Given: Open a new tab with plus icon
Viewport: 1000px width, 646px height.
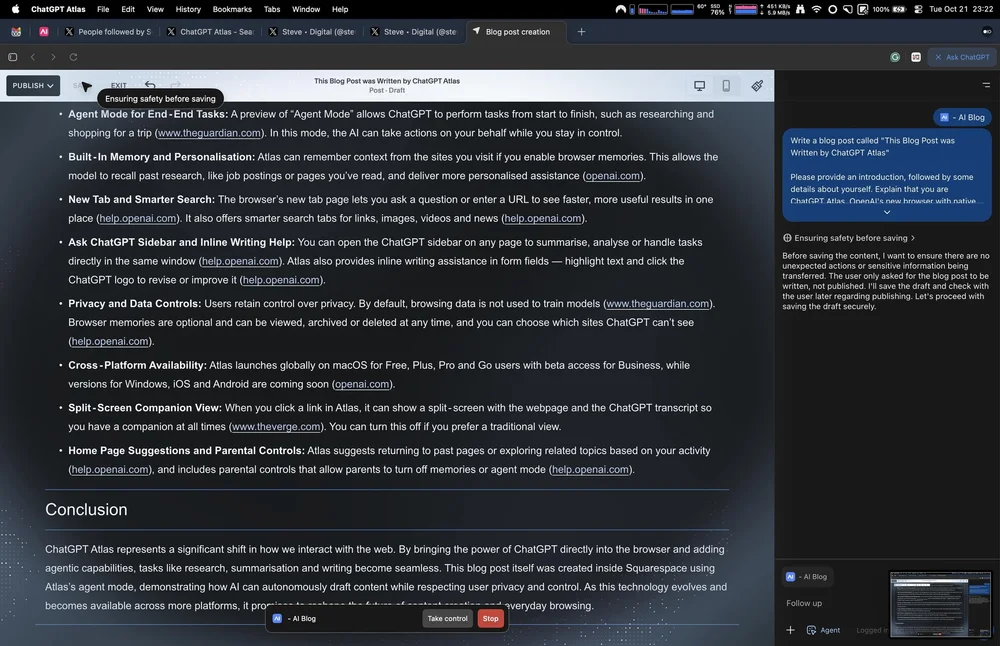Looking at the screenshot, I should 581,32.
